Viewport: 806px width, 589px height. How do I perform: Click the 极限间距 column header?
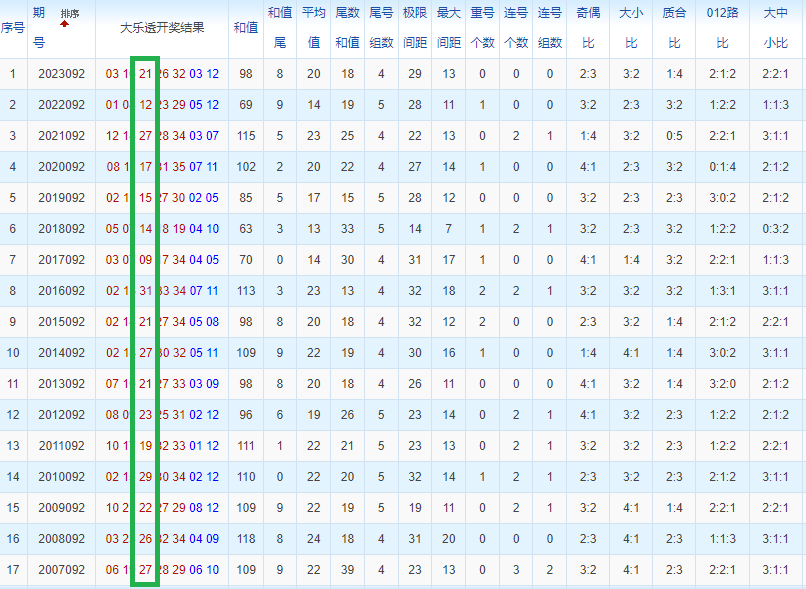point(415,28)
